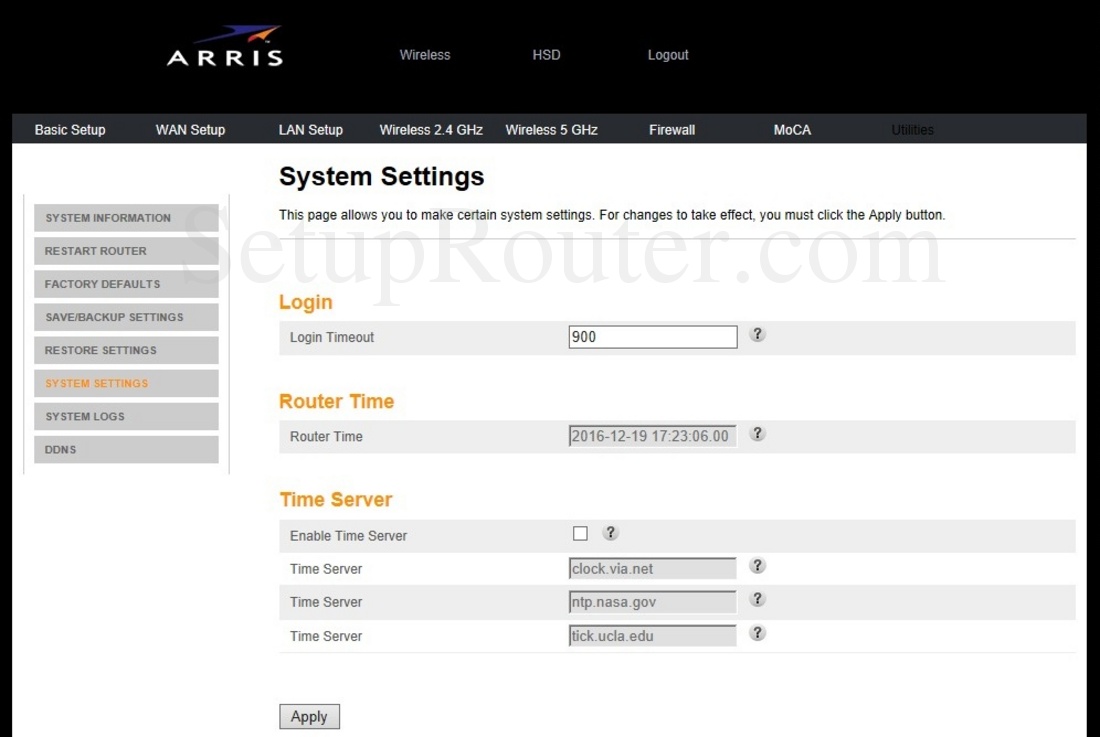Click the Router Time field
The width and height of the screenshot is (1100, 737).
coord(652,434)
